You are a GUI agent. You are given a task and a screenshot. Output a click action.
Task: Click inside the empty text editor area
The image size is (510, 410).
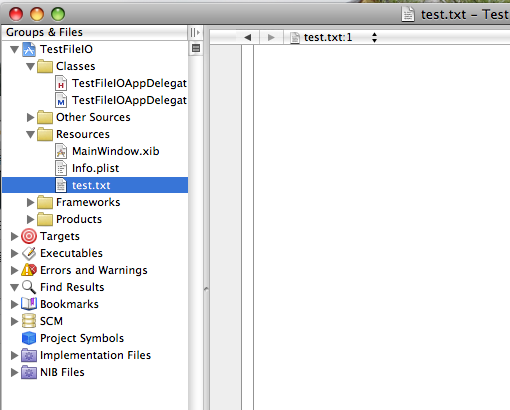click(382, 227)
